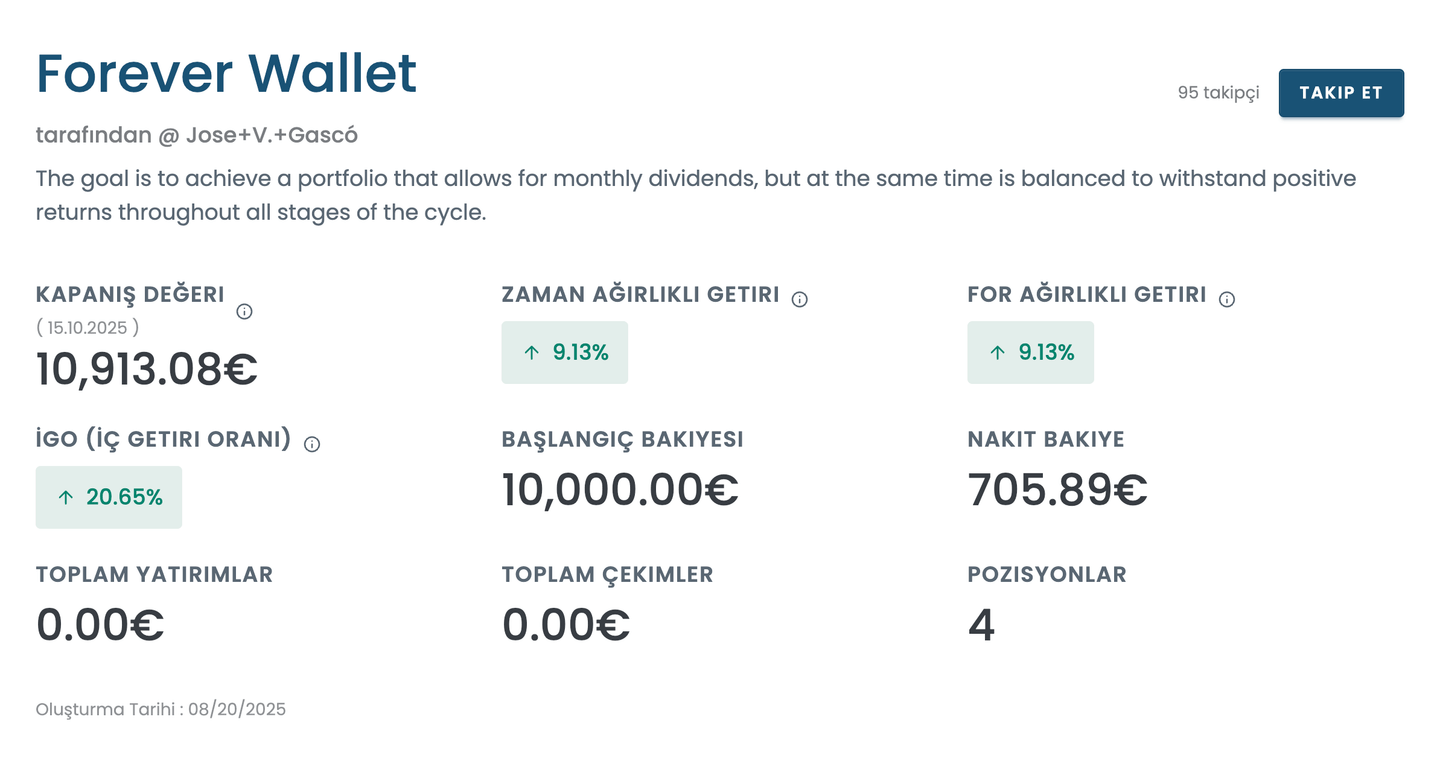This screenshot has width=1440, height=757.
Task: Click the Toplam Yatırımlar 0.00€ value
Action: click(x=100, y=625)
